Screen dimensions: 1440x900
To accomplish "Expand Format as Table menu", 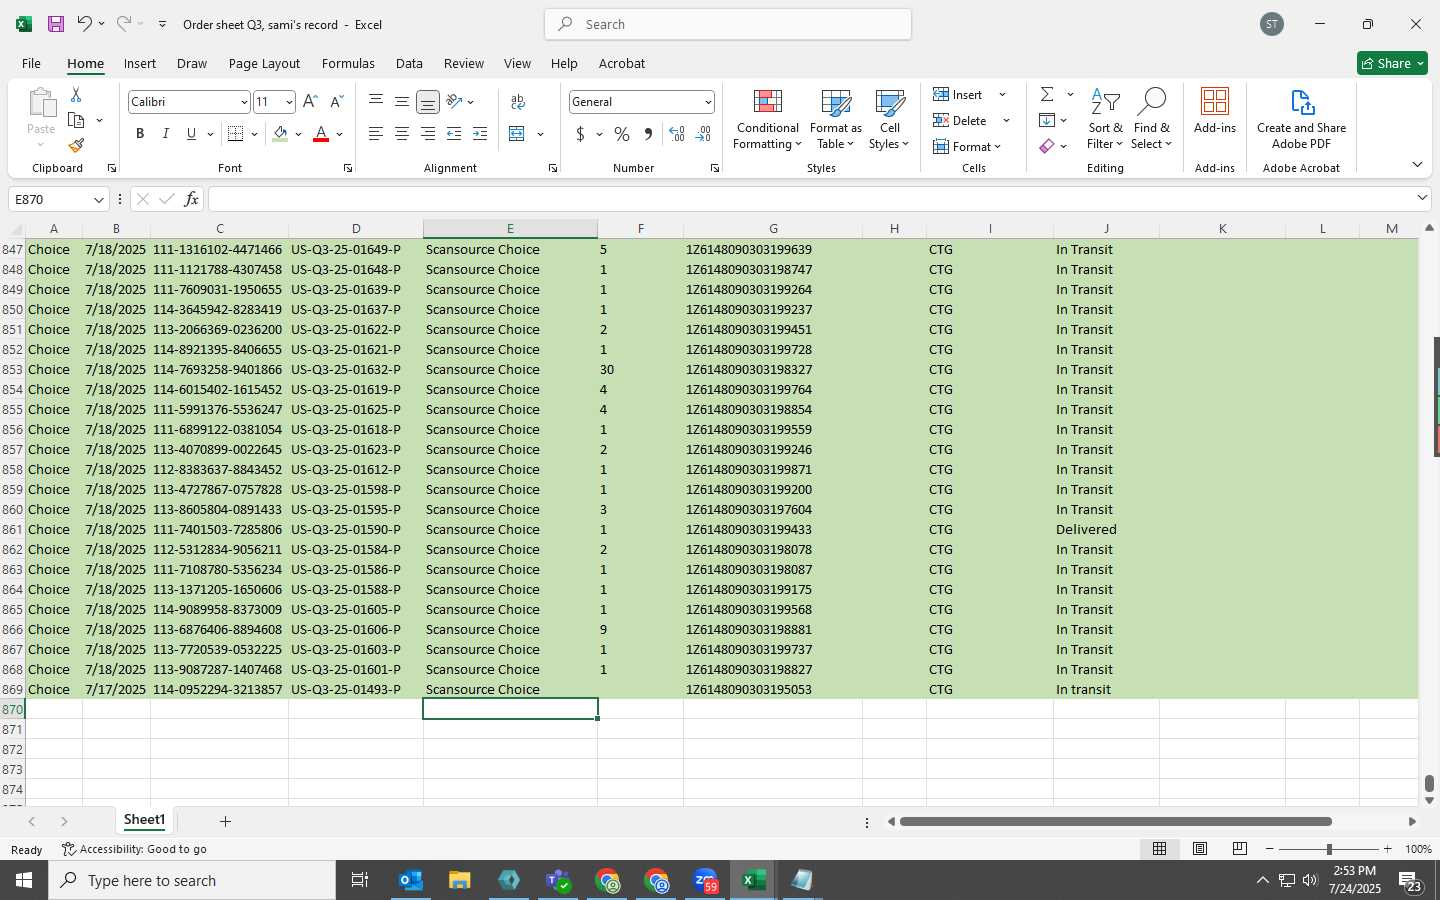I will coord(835,118).
